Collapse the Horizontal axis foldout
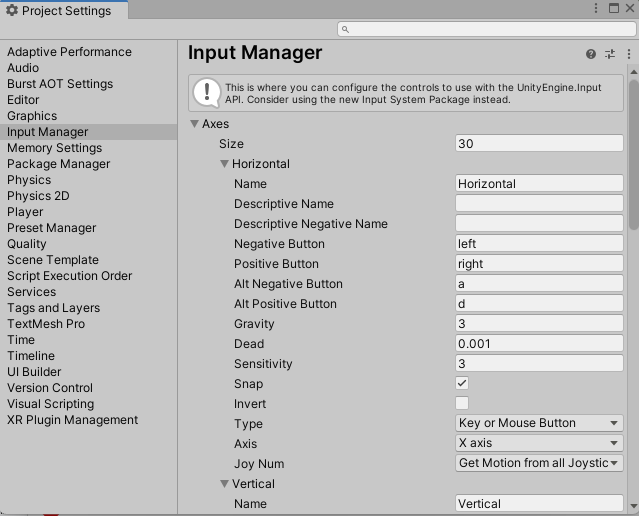 tap(224, 164)
